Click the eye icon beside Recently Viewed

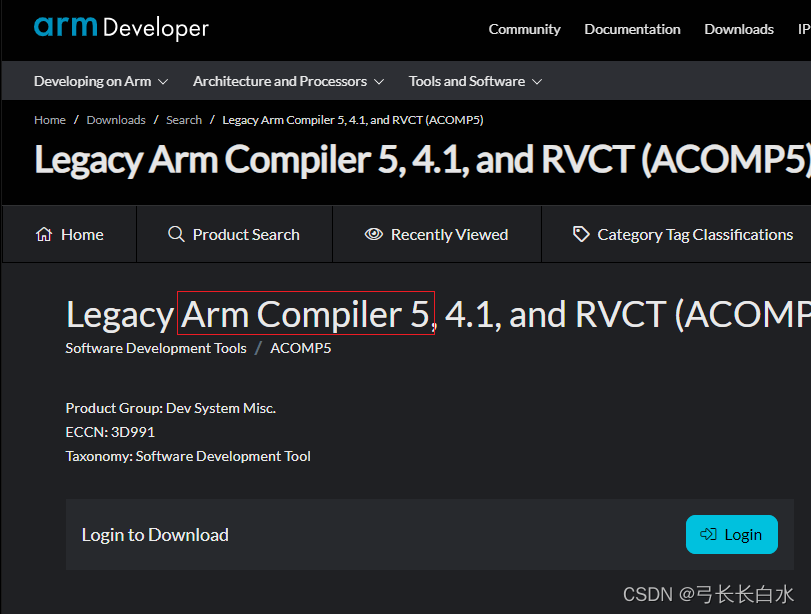click(374, 234)
